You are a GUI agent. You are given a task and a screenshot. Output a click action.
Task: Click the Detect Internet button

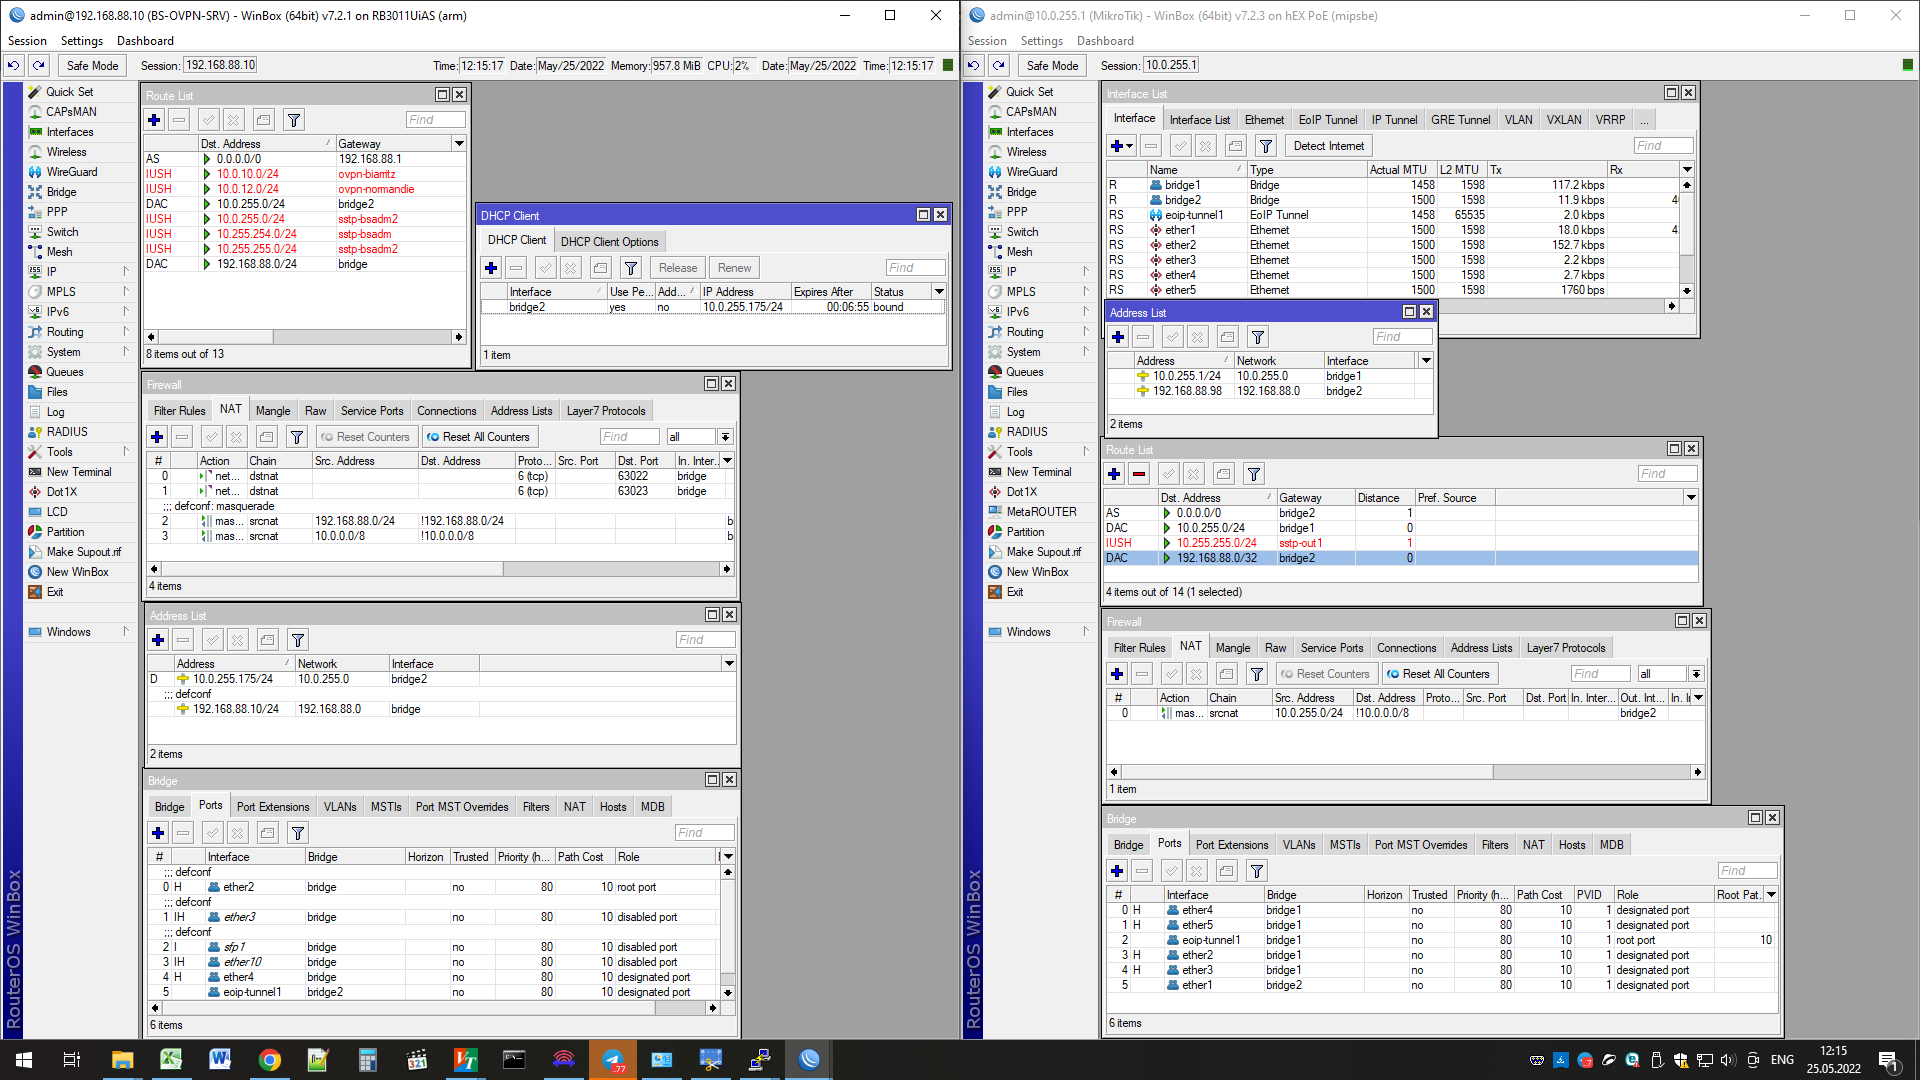pyautogui.click(x=1328, y=146)
